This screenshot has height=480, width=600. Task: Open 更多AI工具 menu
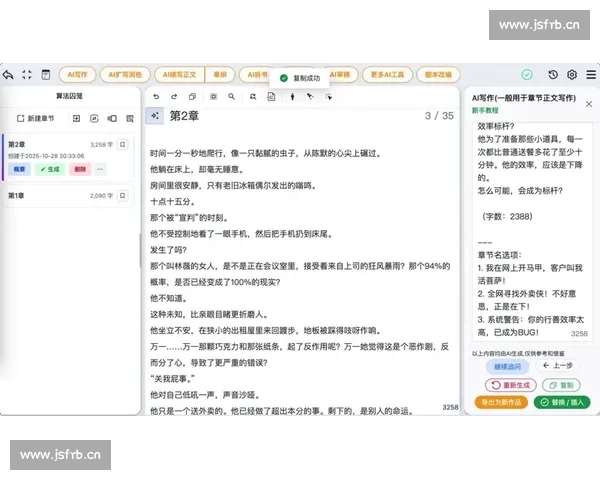tap(388, 74)
